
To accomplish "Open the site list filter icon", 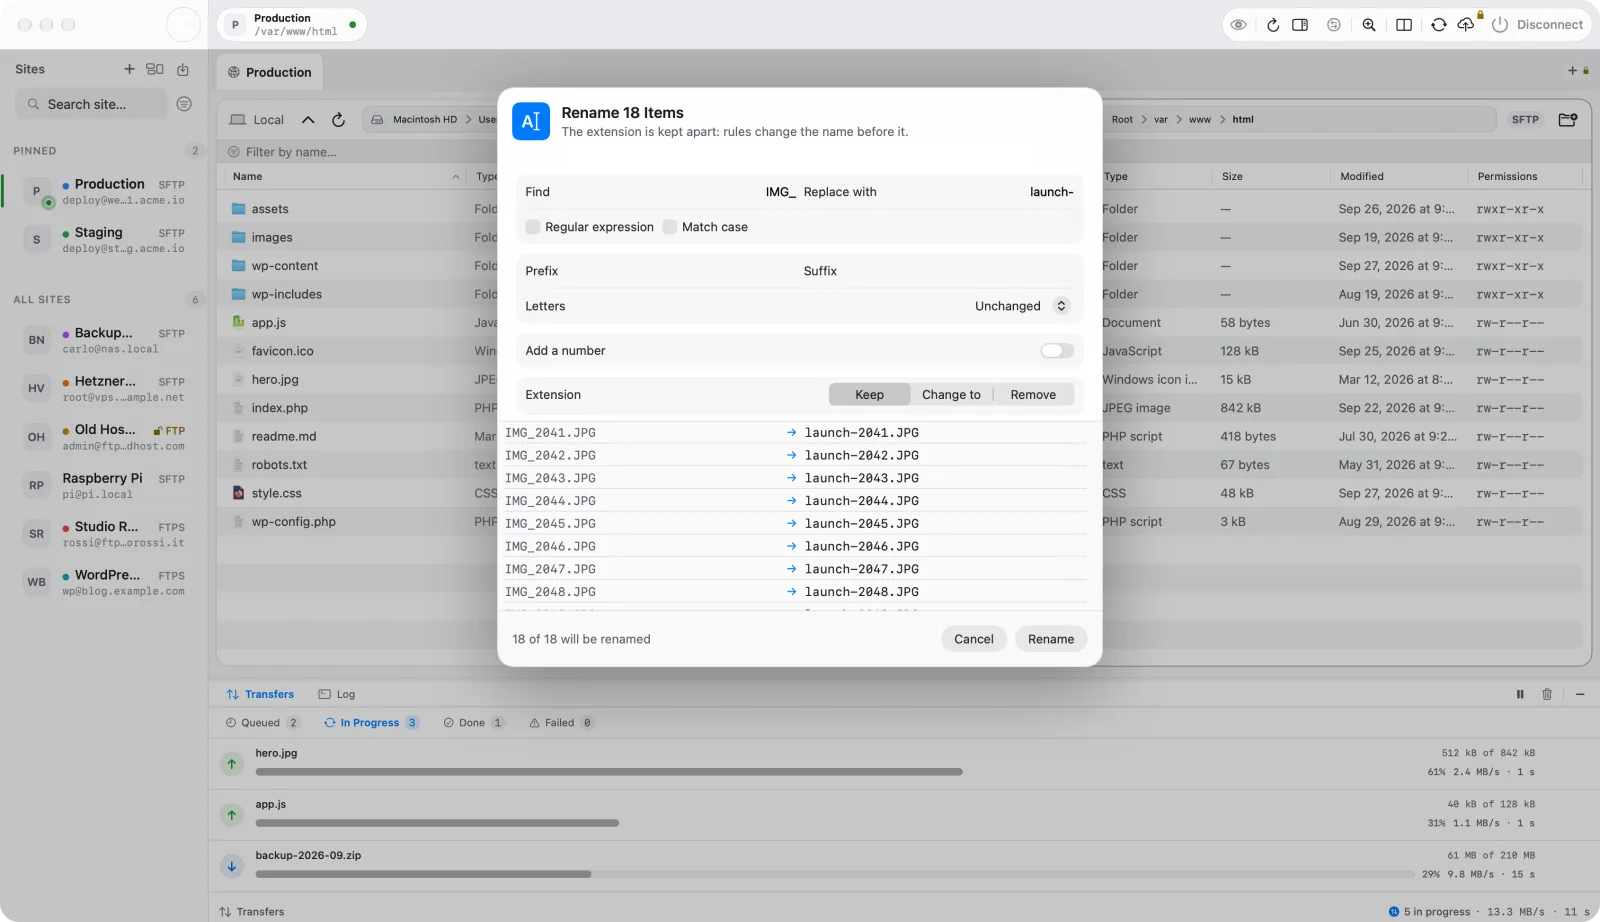I will click(184, 104).
